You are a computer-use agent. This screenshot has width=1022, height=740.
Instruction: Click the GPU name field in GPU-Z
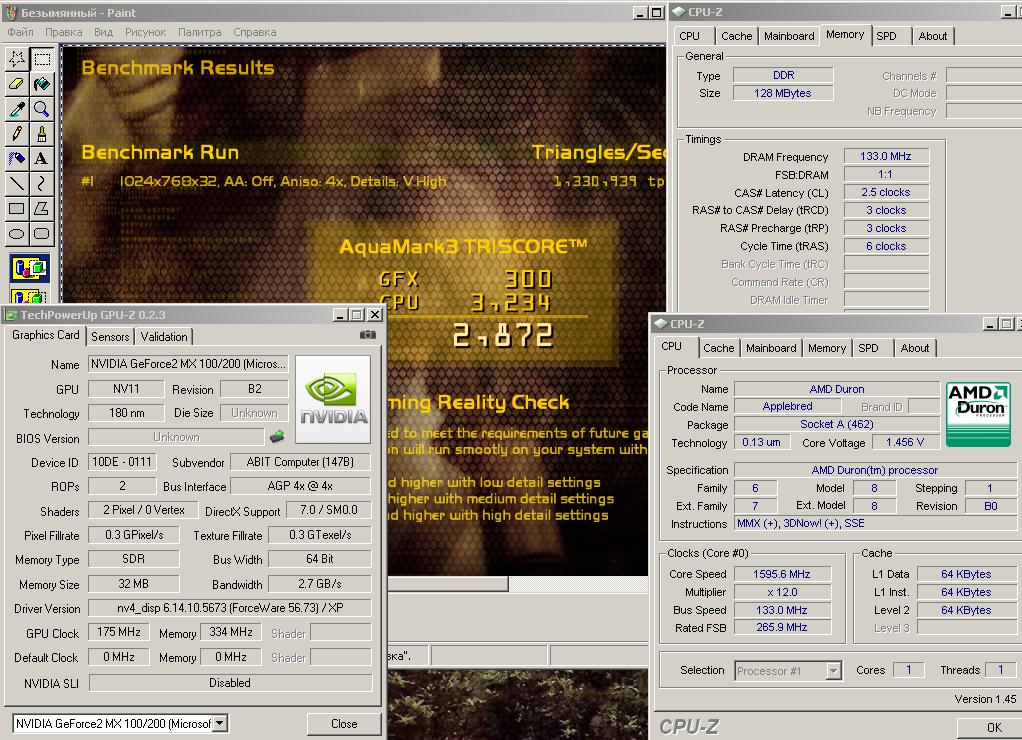(x=188, y=364)
